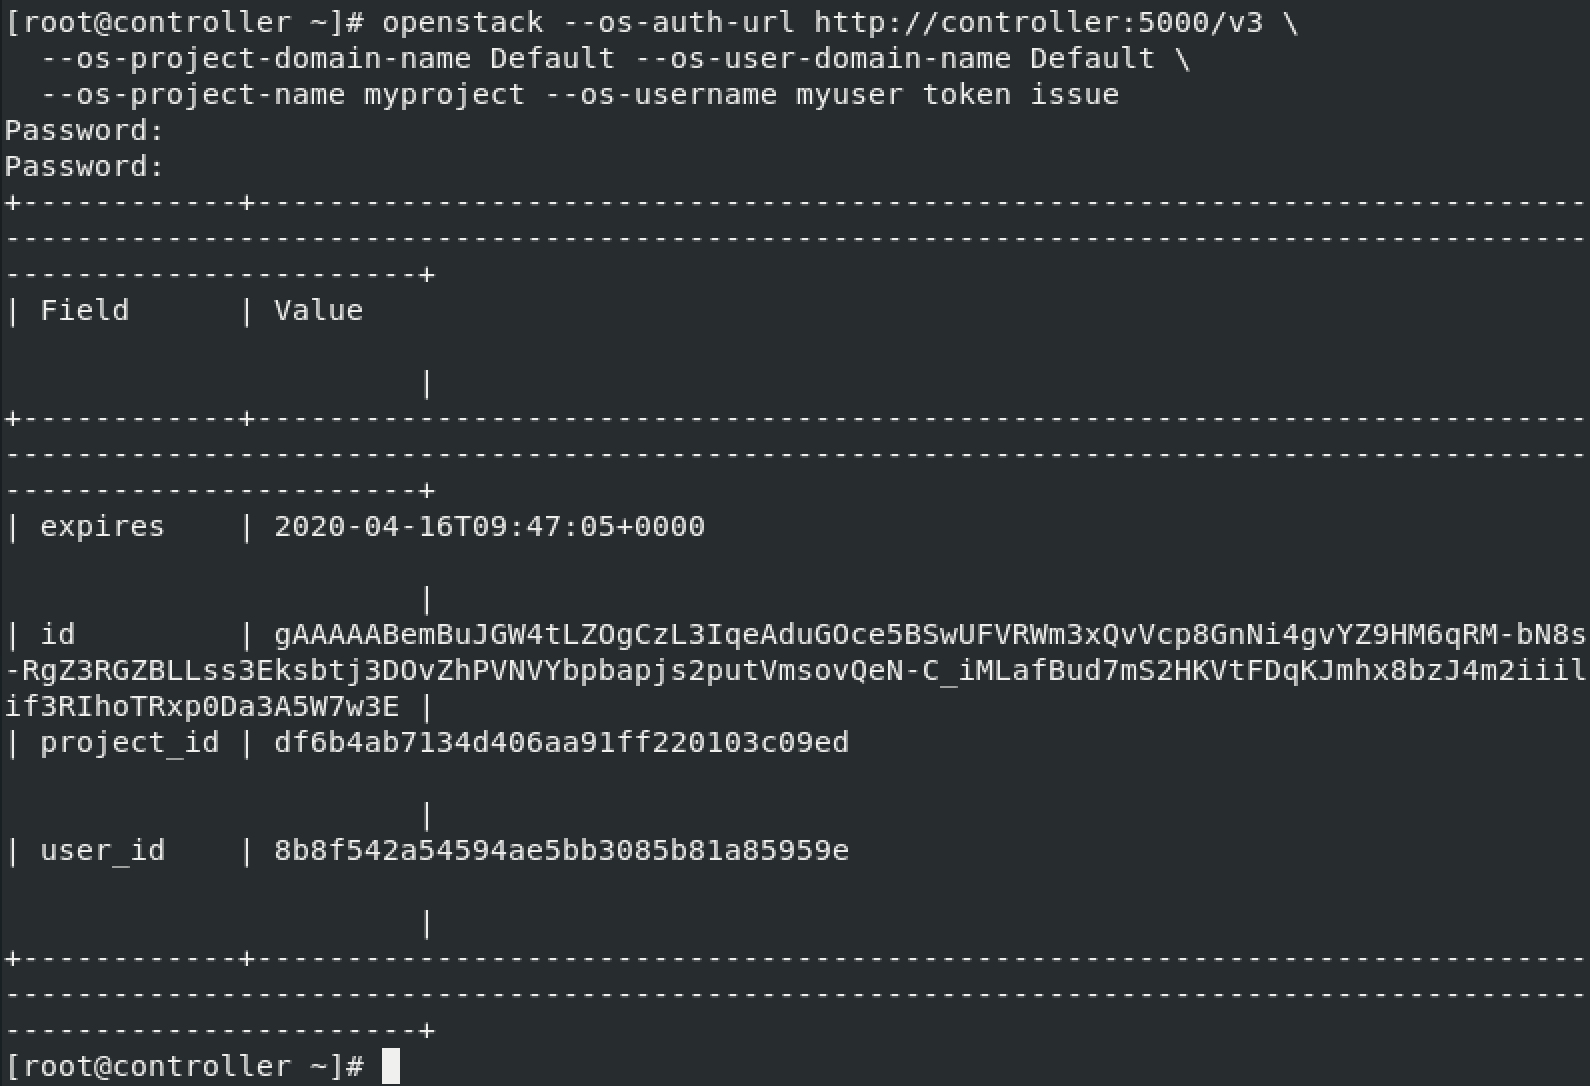
Task: Click the first Password: prompt line
Action: [x=84, y=130]
